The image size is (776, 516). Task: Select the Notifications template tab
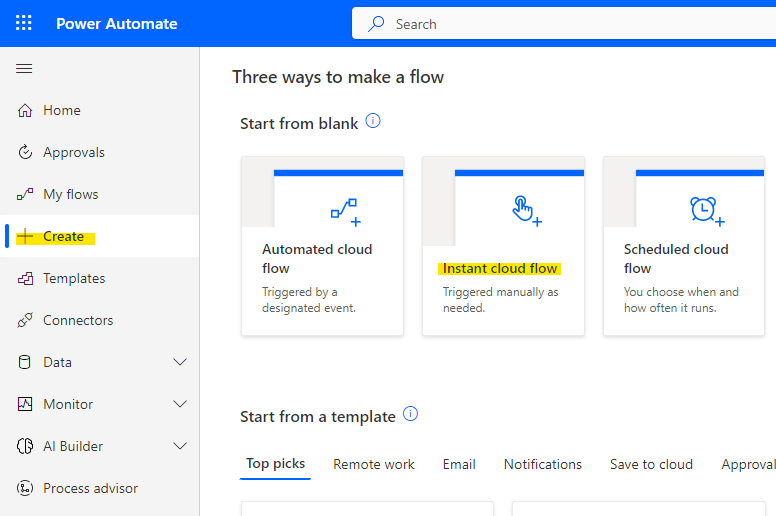(542, 465)
